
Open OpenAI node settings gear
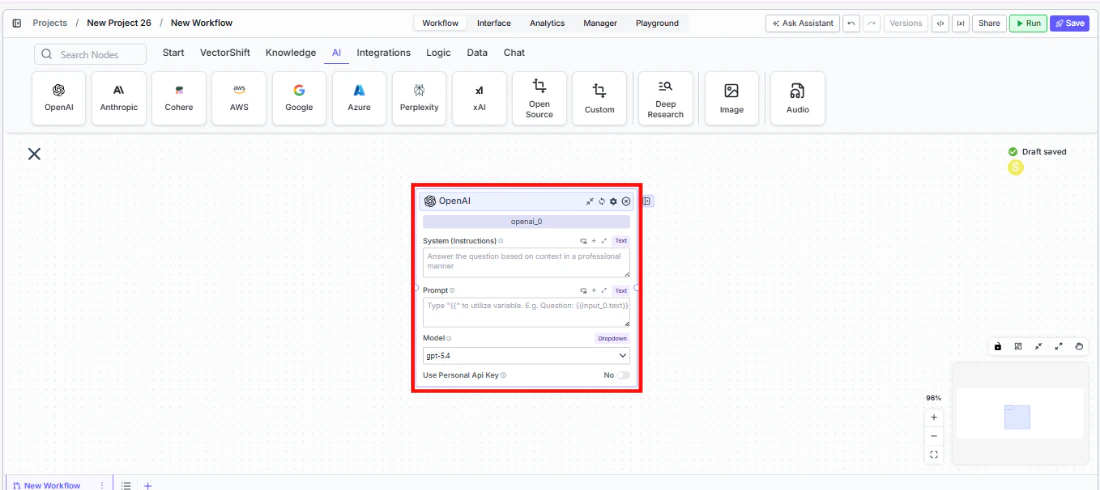coord(613,201)
